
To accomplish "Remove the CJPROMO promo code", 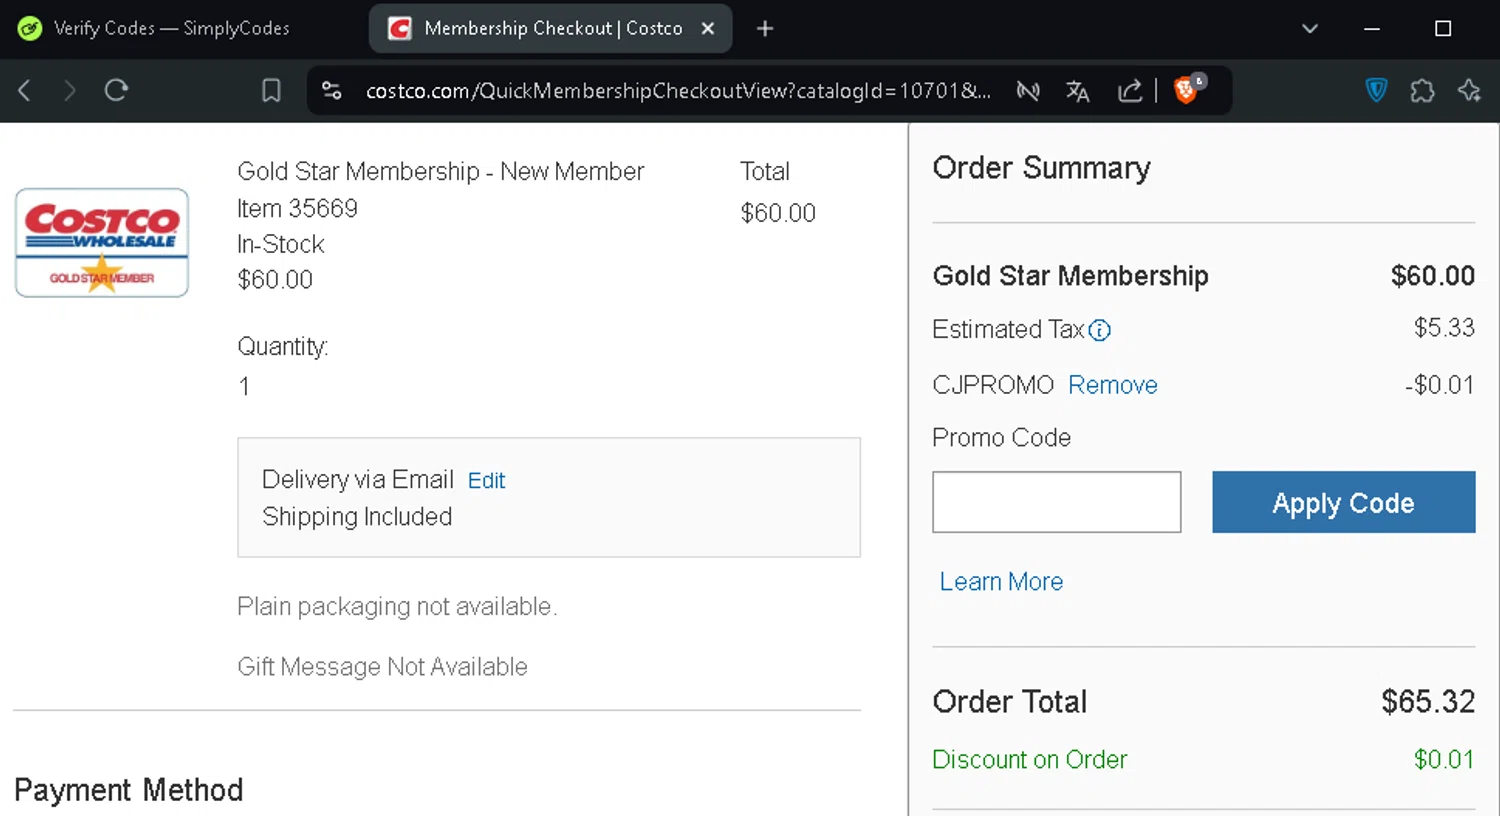I will point(1112,385).
